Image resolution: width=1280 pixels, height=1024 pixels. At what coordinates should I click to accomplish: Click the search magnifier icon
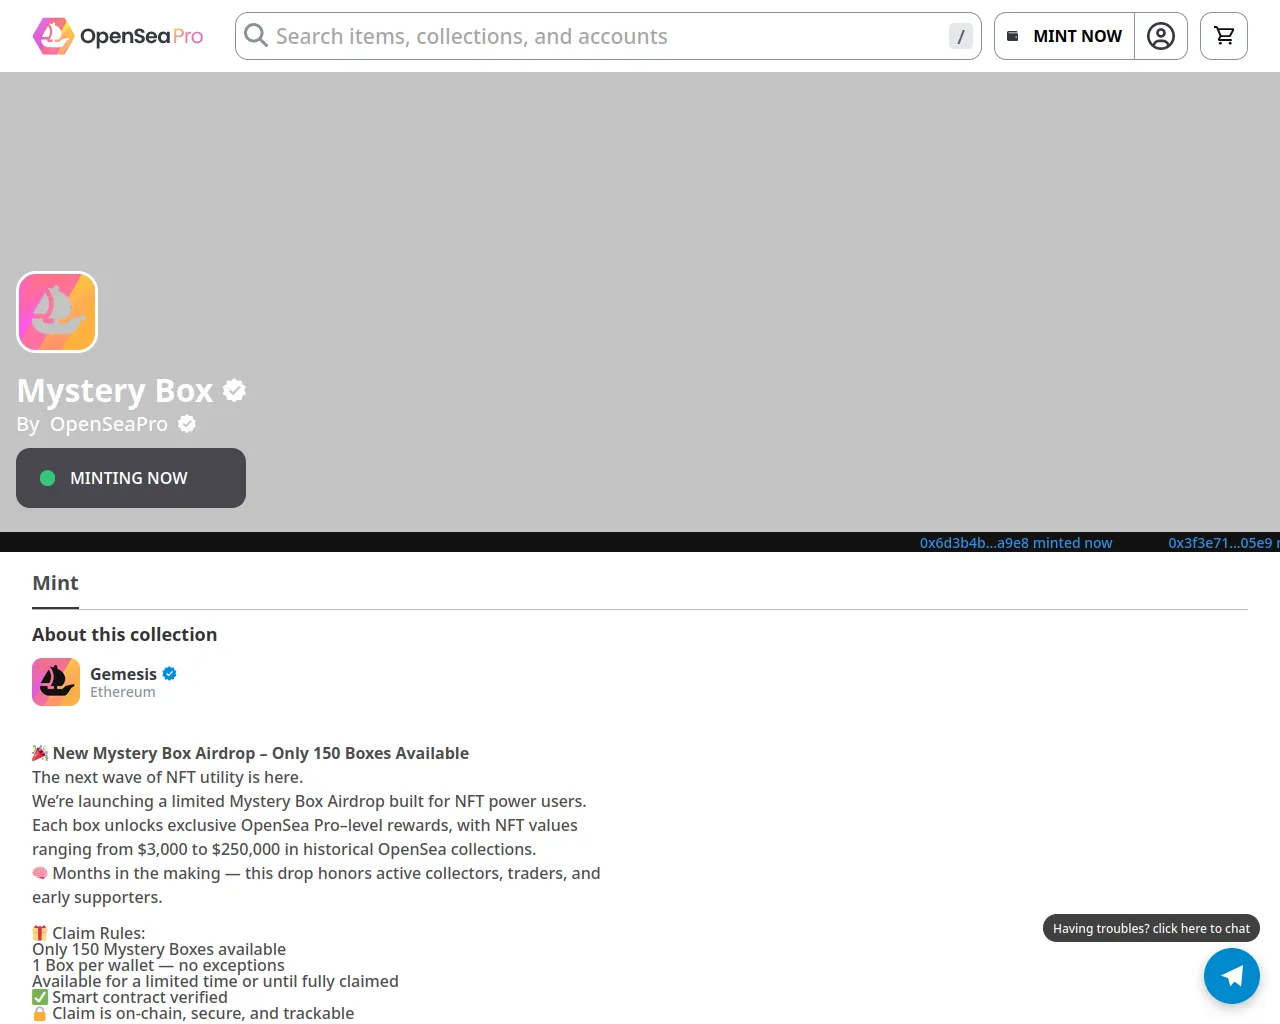click(256, 36)
